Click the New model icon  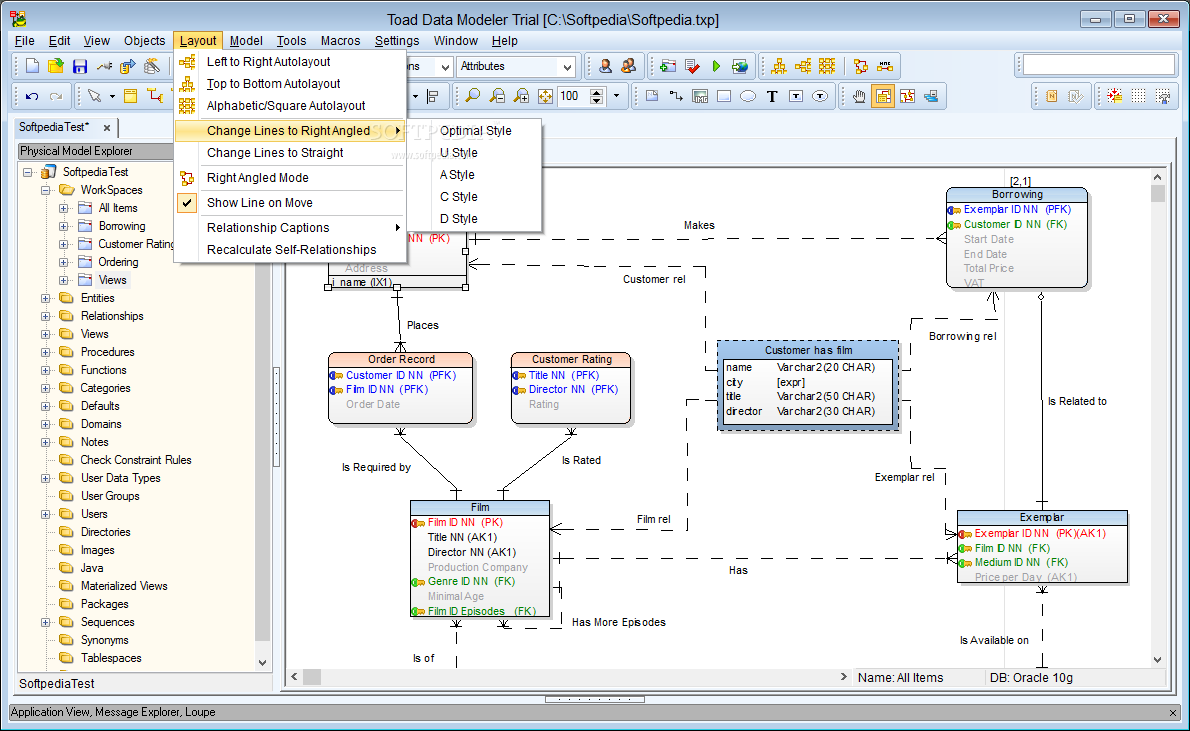tap(33, 66)
